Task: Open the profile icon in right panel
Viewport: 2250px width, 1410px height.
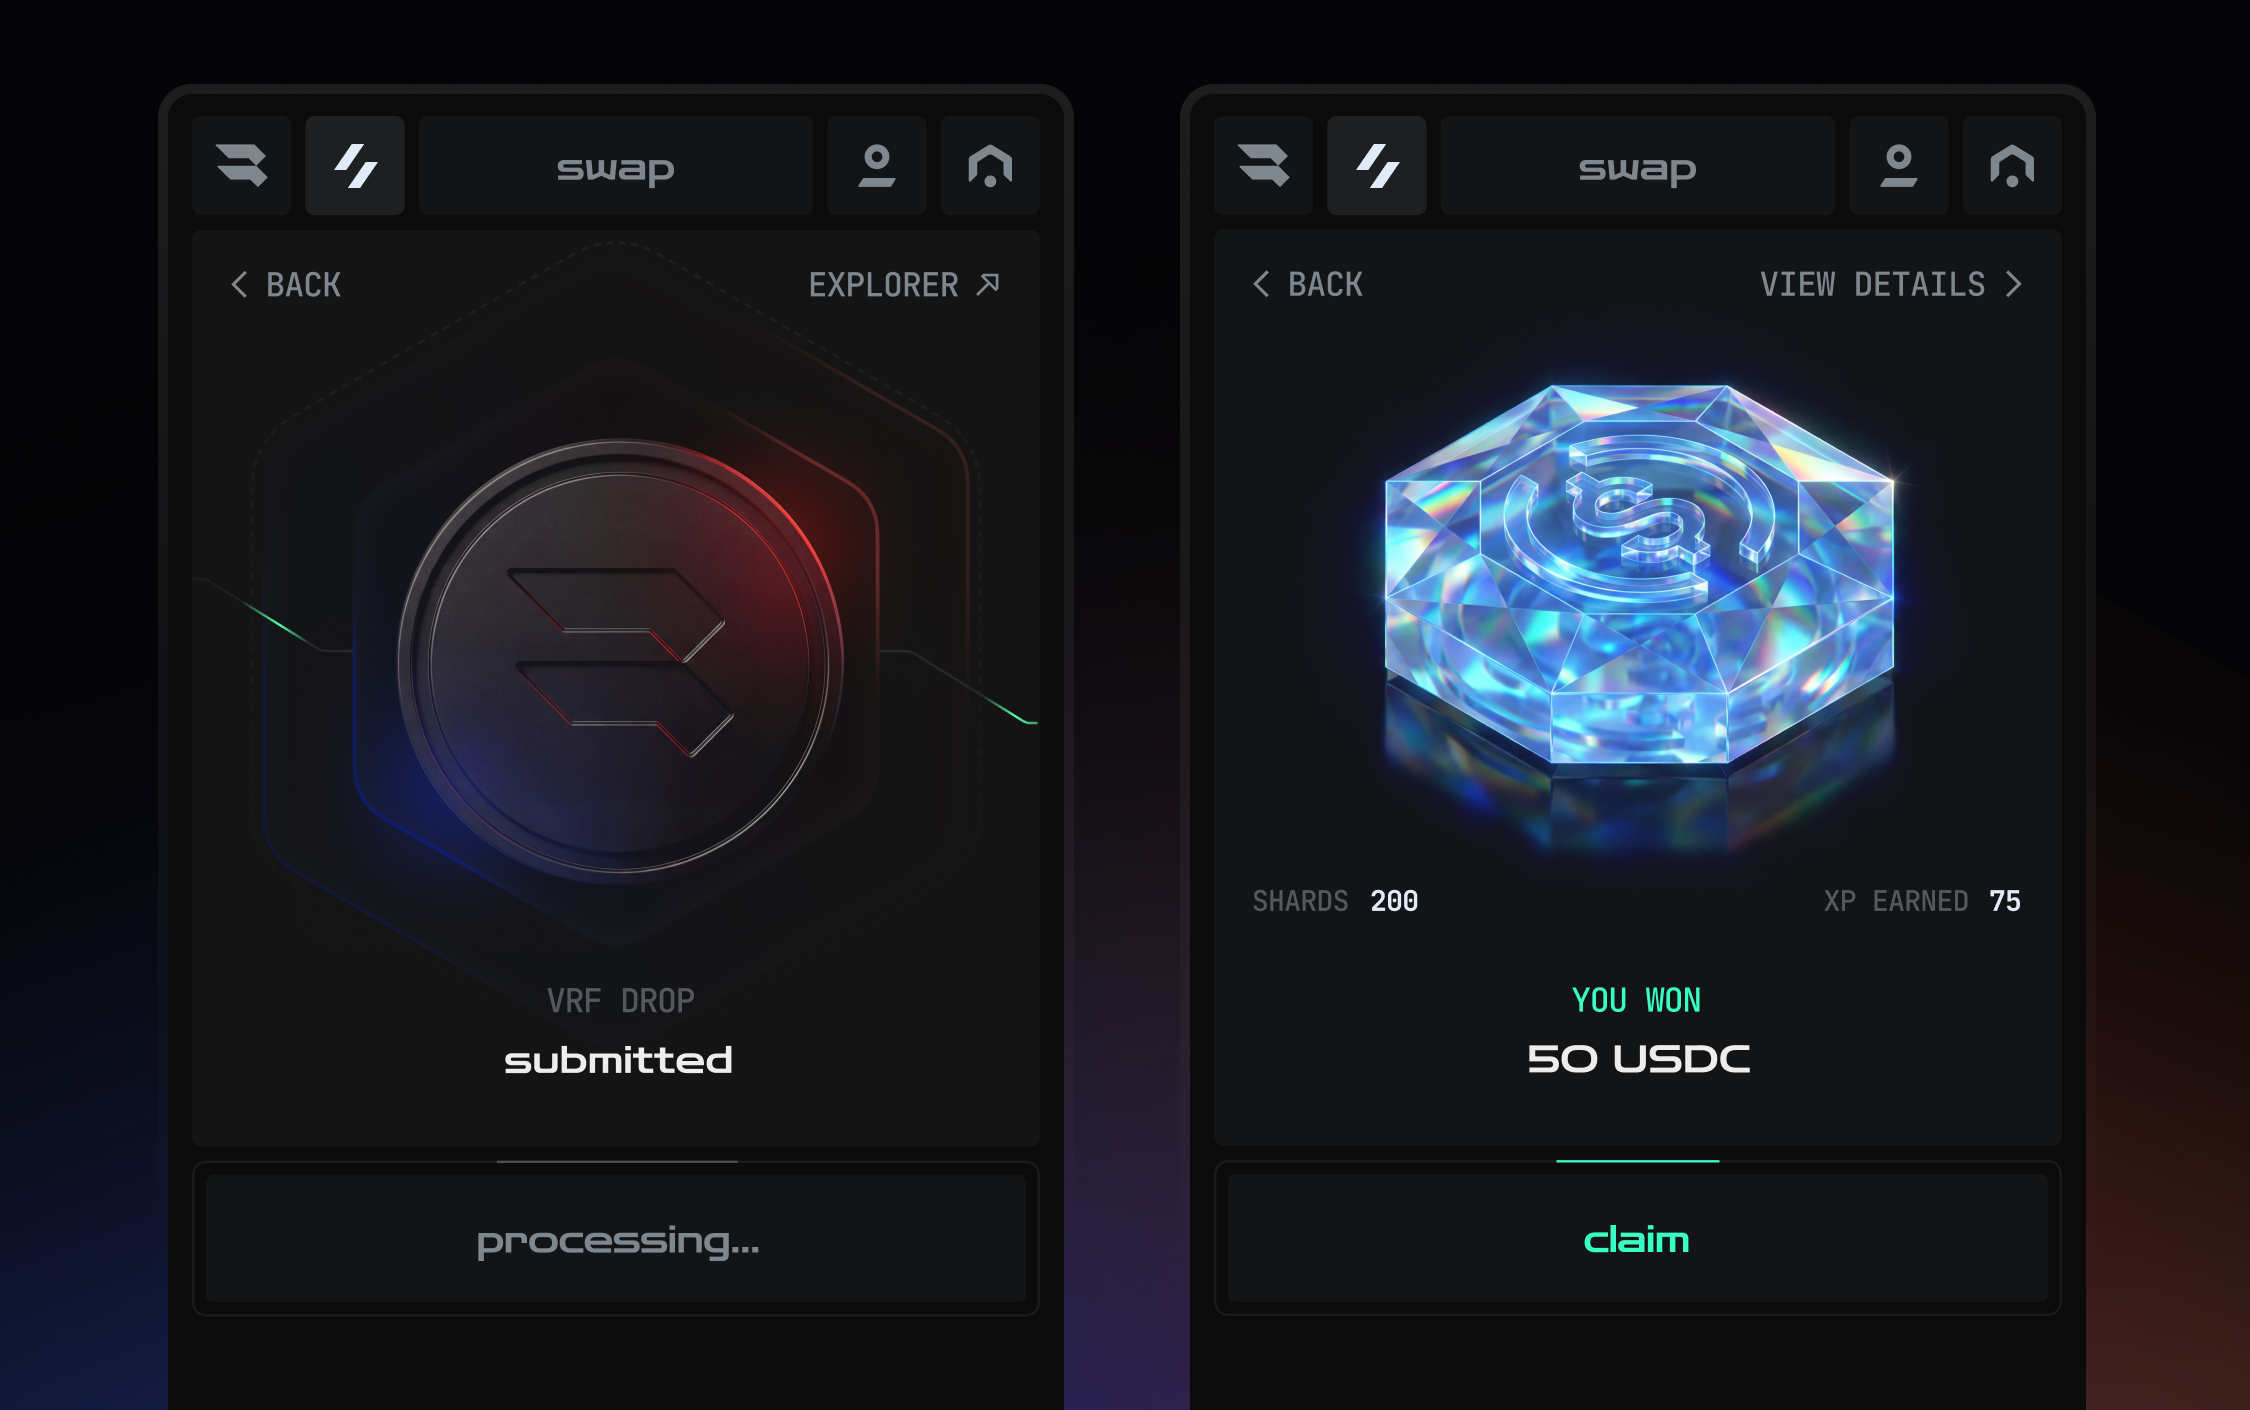Action: pos(1899,165)
